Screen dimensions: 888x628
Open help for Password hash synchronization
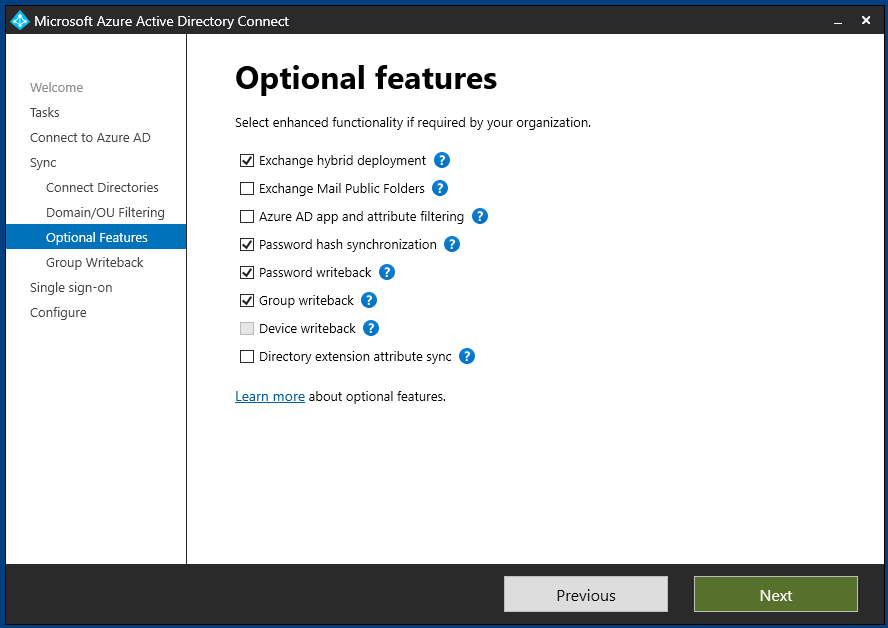[452, 244]
